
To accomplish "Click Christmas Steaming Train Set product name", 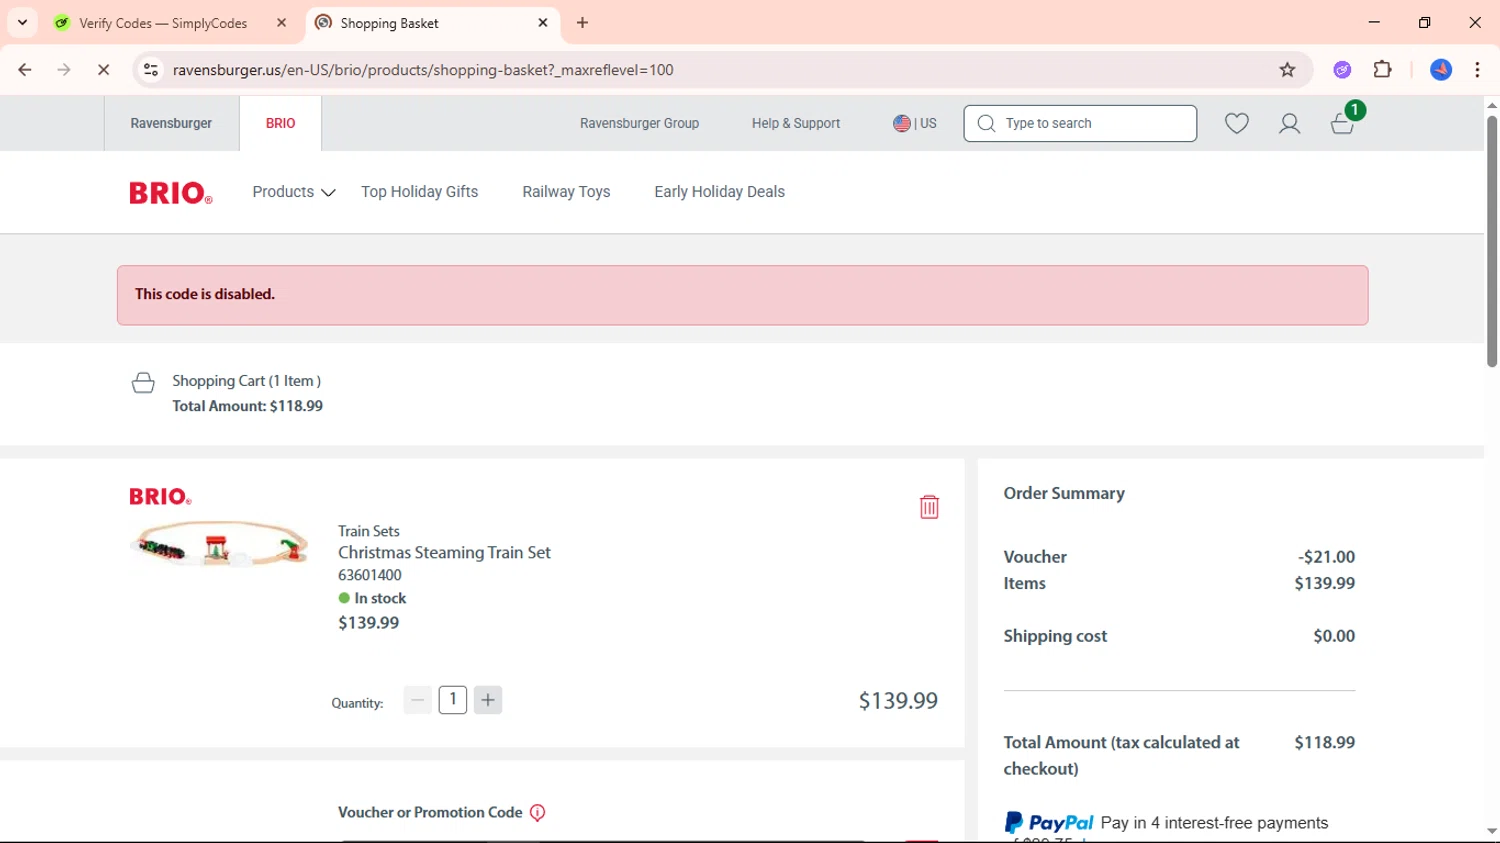I will (444, 552).
